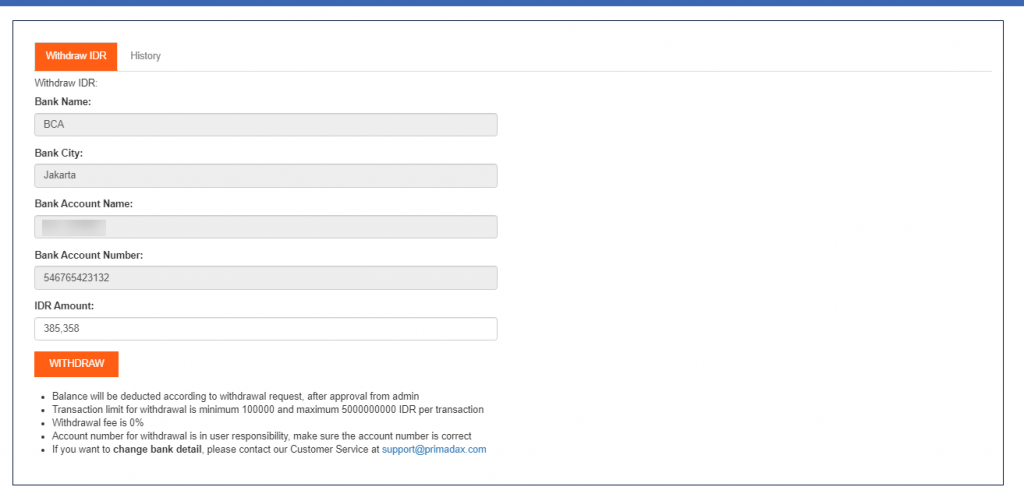Image resolution: width=1024 pixels, height=501 pixels.
Task: Click the Bank Account Number field
Action: click(x=266, y=278)
